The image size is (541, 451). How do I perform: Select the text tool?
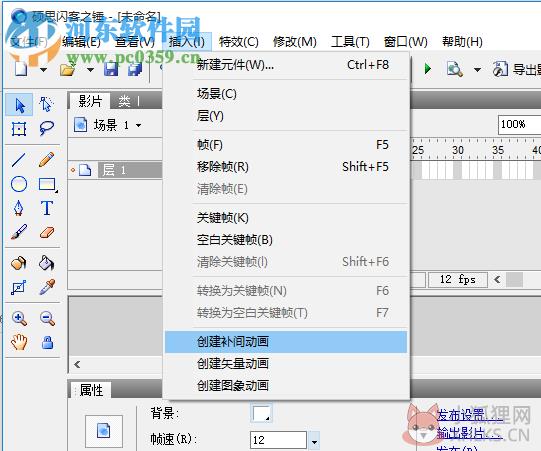pos(47,208)
